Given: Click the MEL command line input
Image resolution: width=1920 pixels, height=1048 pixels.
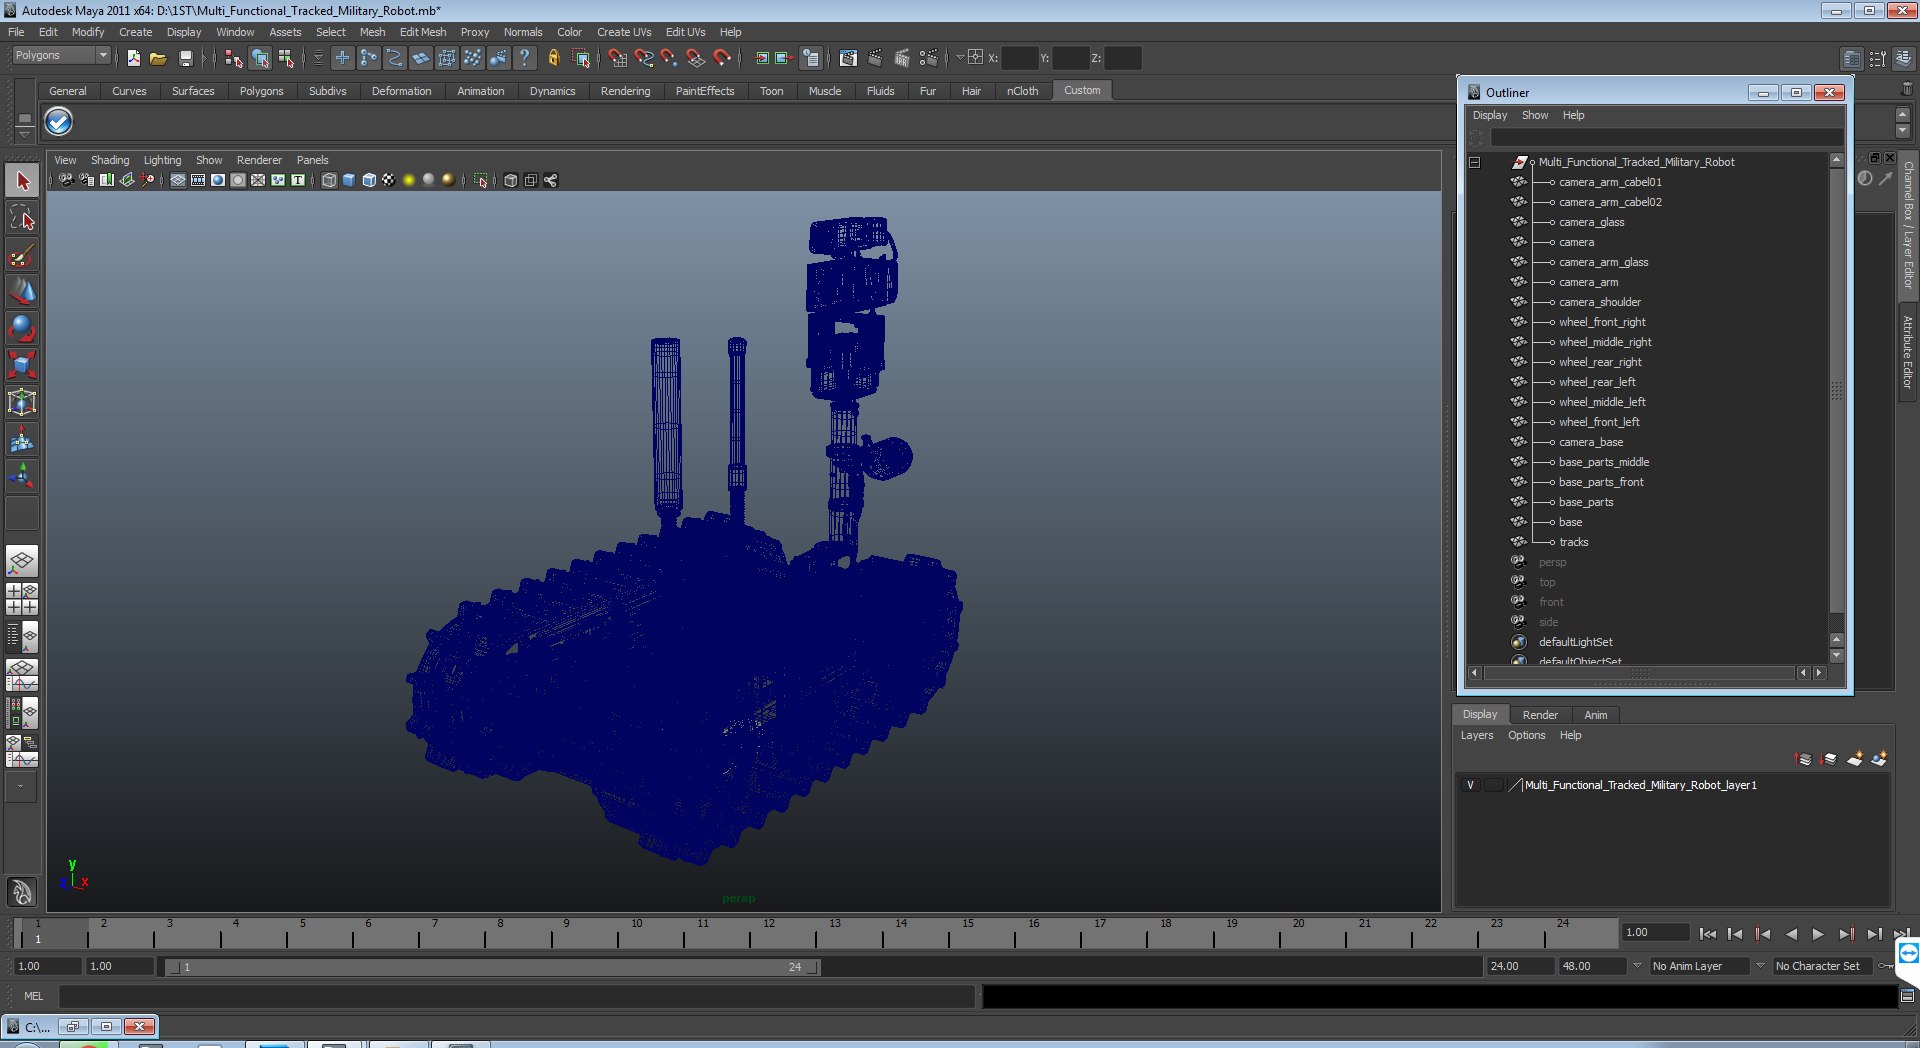Looking at the screenshot, I should click(x=516, y=996).
